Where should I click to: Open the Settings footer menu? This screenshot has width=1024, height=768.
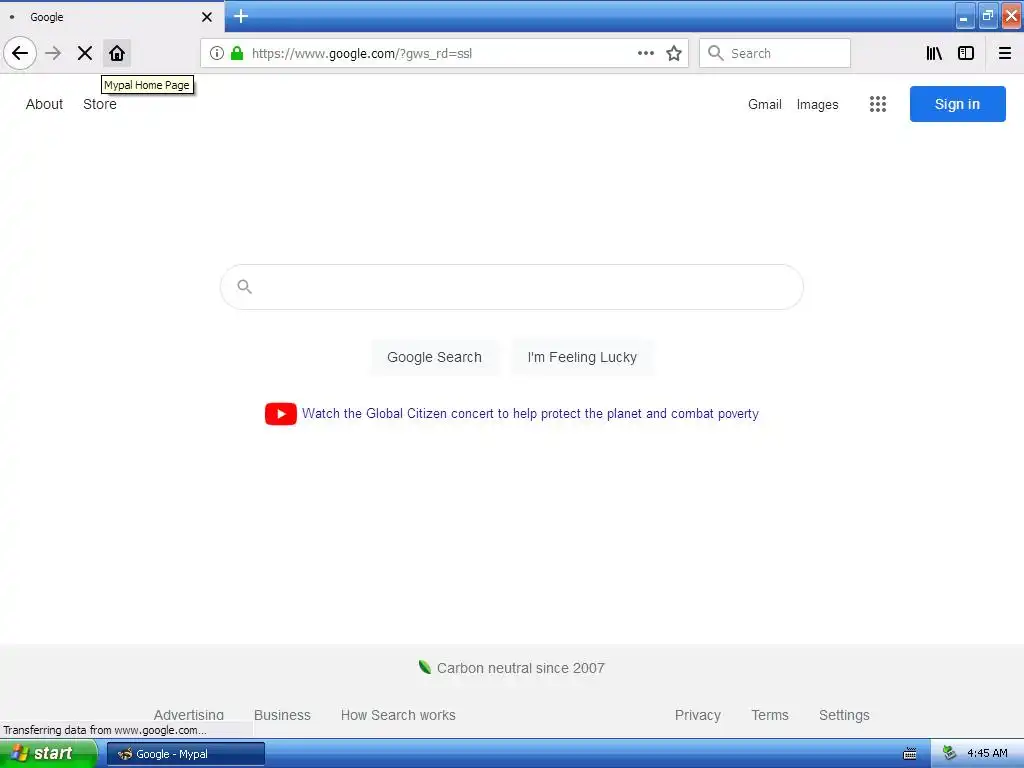[x=844, y=715]
